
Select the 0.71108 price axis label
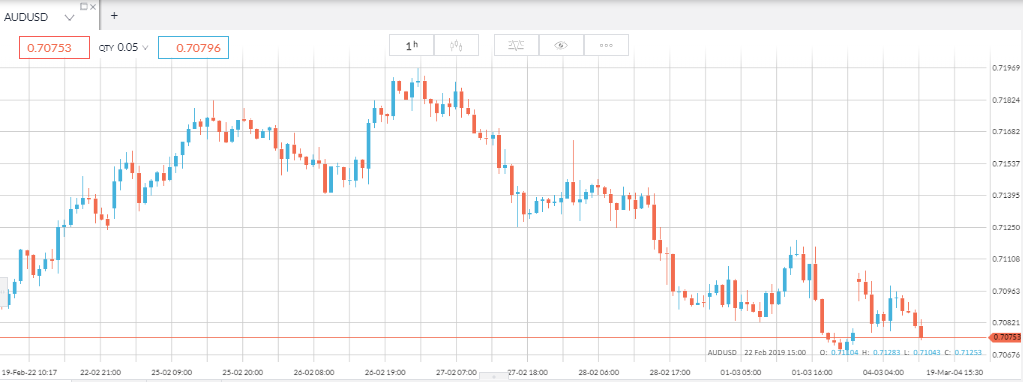pyautogui.click(x=1005, y=259)
